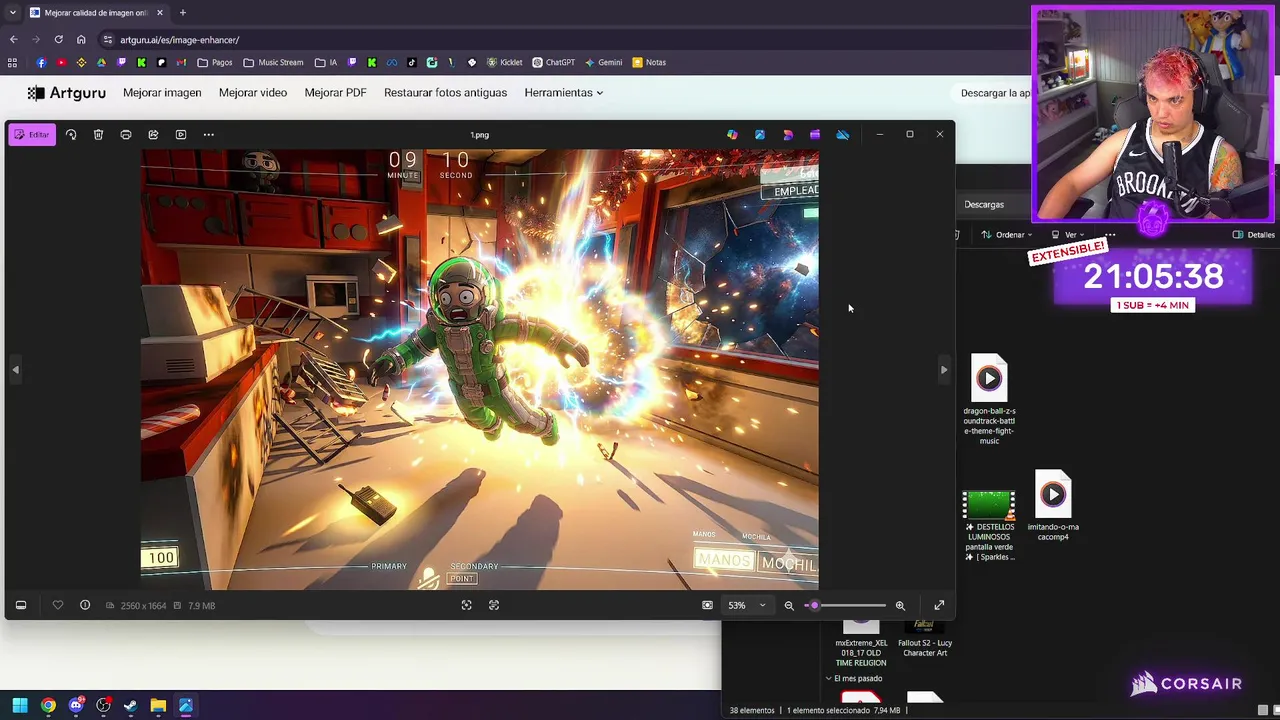The height and width of the screenshot is (720, 1280).
Task: Open Chrome tab search dropdown
Action: (x=12, y=13)
